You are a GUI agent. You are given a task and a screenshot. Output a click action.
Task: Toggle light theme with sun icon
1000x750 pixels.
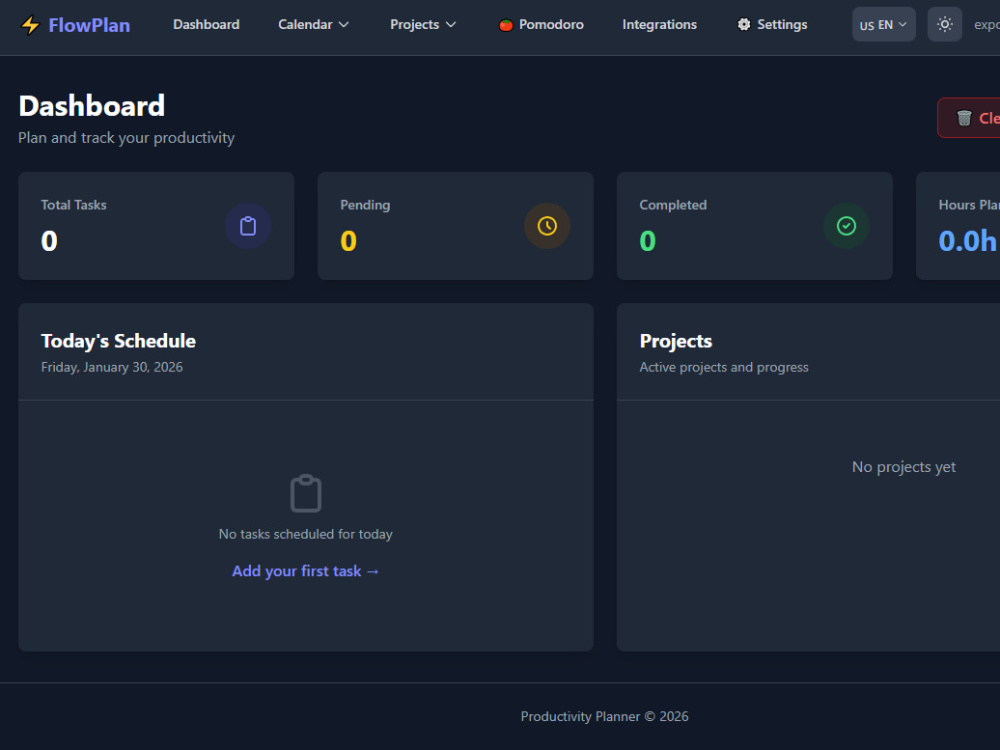[x=945, y=24]
